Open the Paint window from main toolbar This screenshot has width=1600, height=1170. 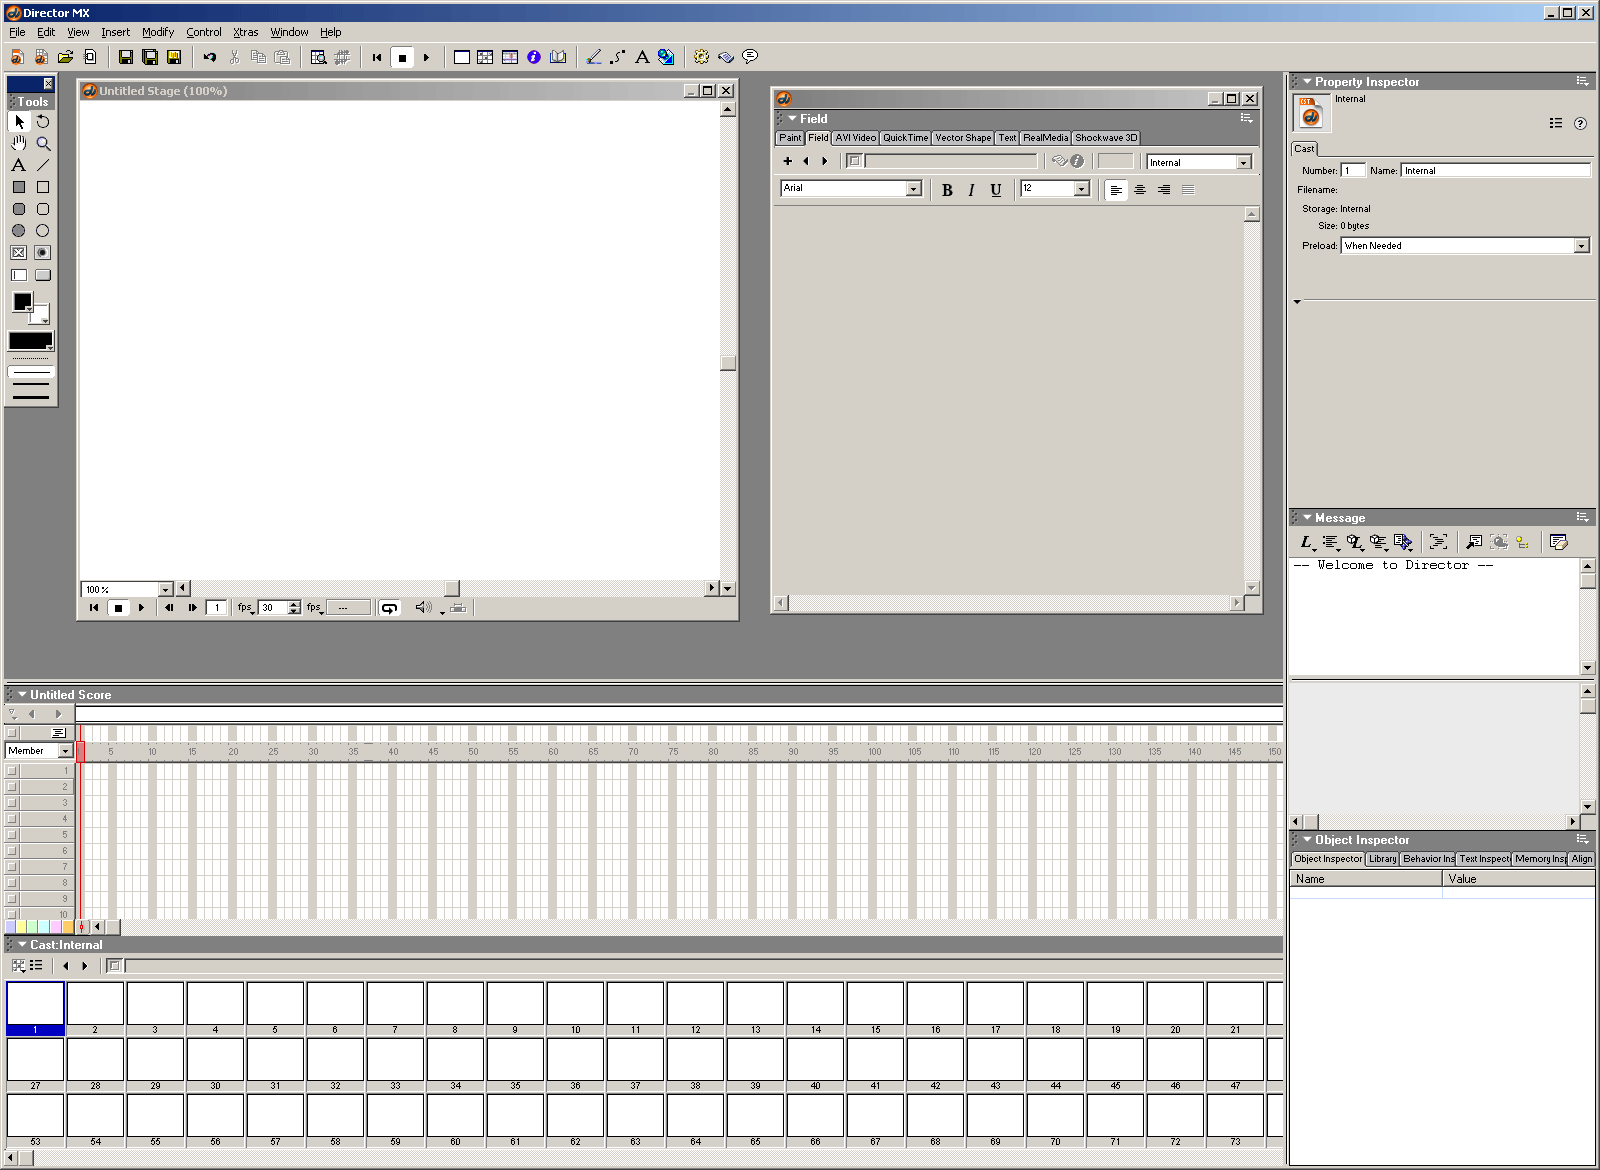click(594, 57)
